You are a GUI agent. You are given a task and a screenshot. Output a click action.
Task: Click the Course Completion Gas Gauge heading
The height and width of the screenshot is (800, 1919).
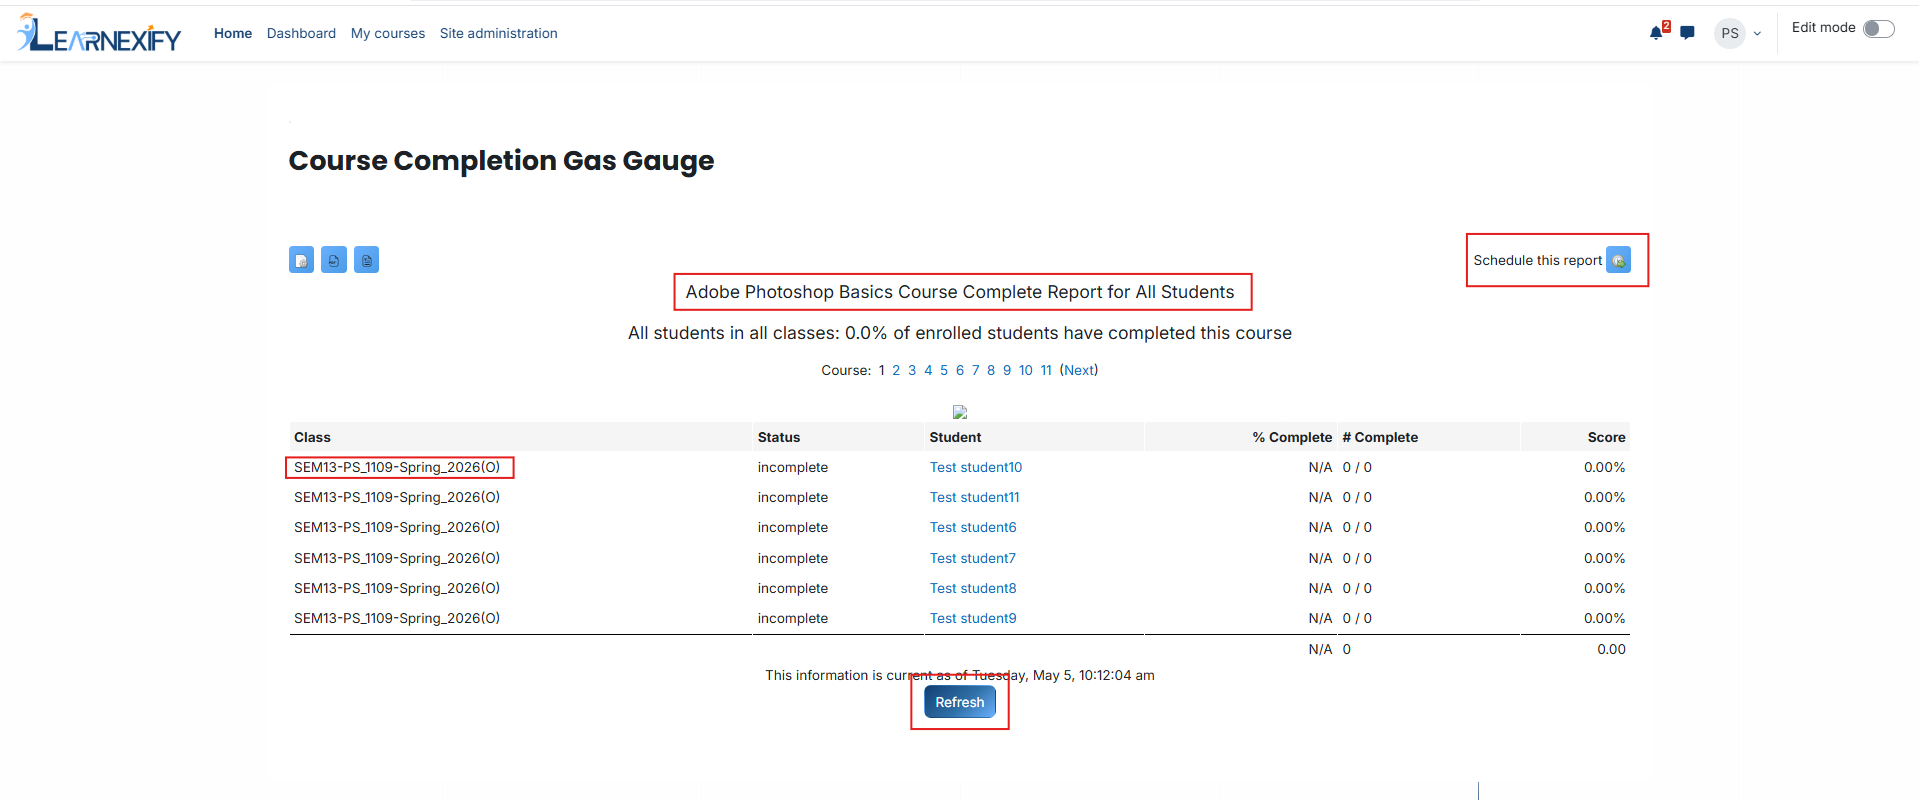tap(501, 161)
